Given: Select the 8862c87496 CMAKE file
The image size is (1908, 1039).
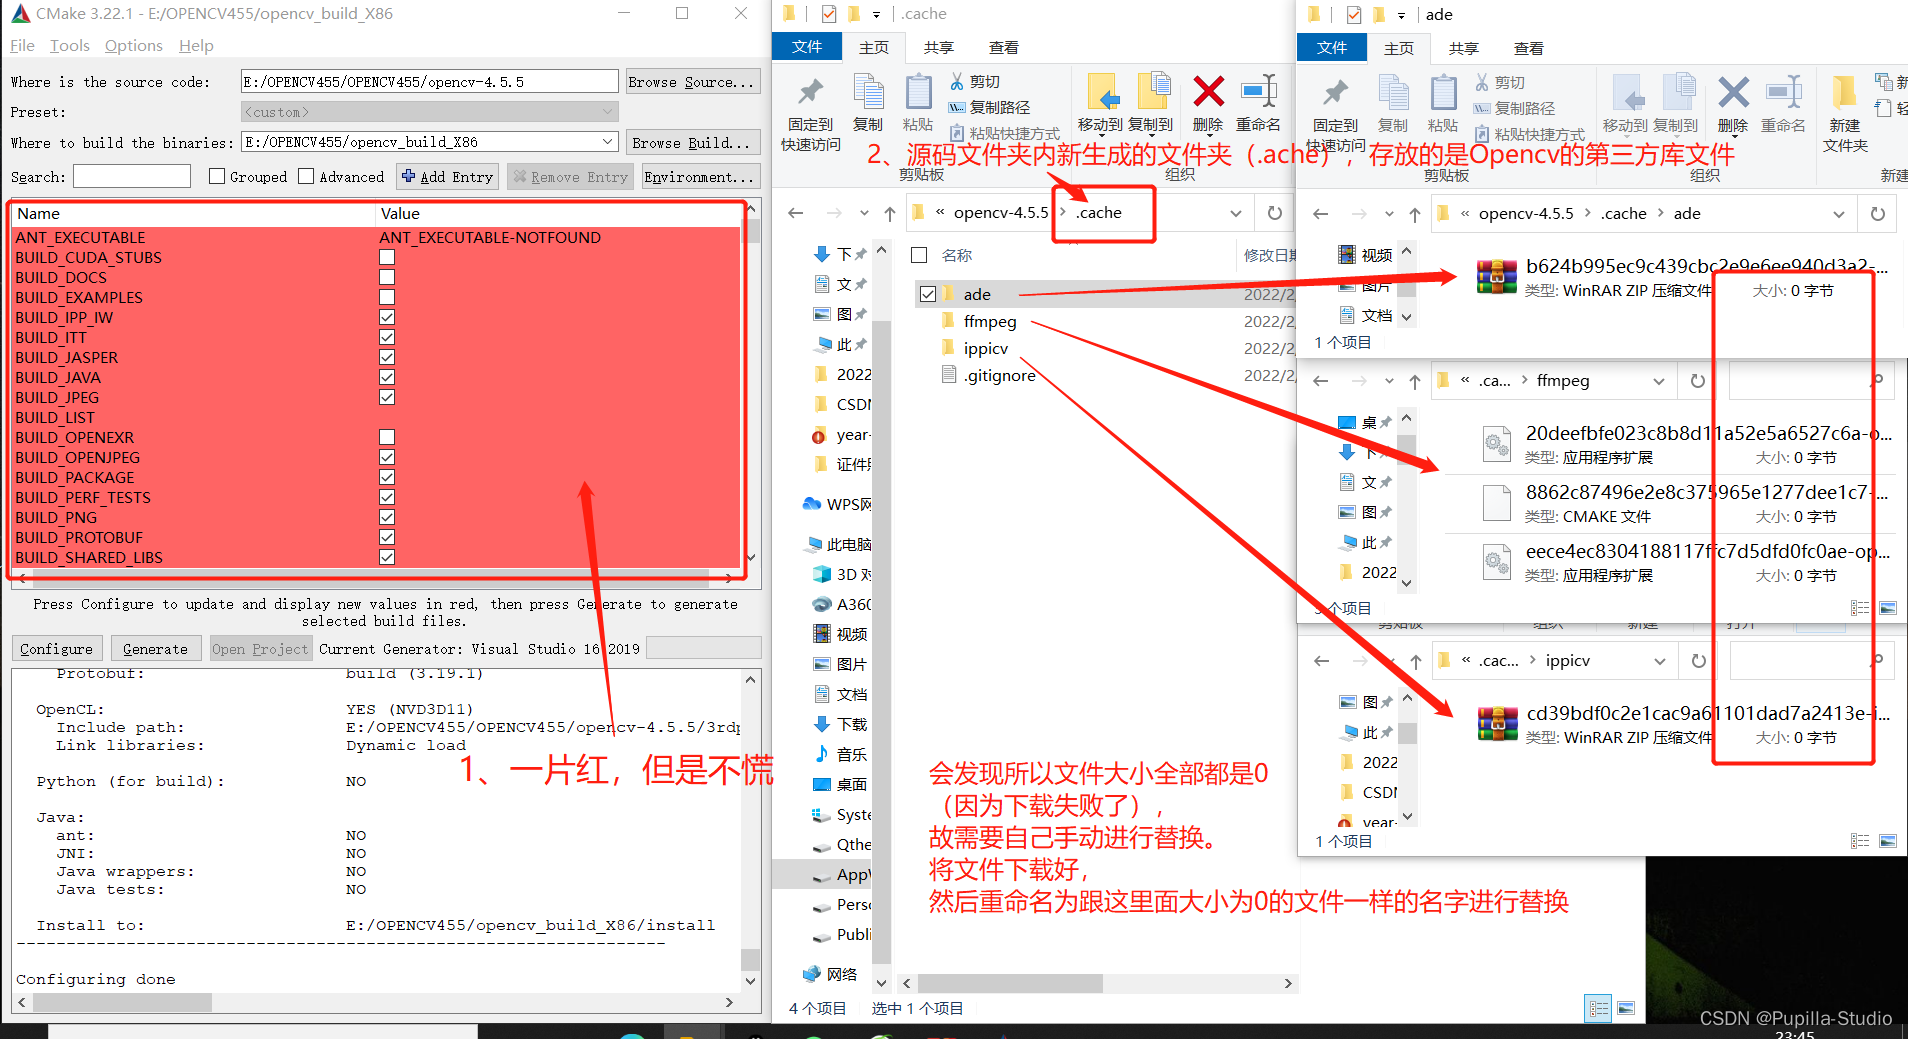Looking at the screenshot, I should (x=1682, y=503).
